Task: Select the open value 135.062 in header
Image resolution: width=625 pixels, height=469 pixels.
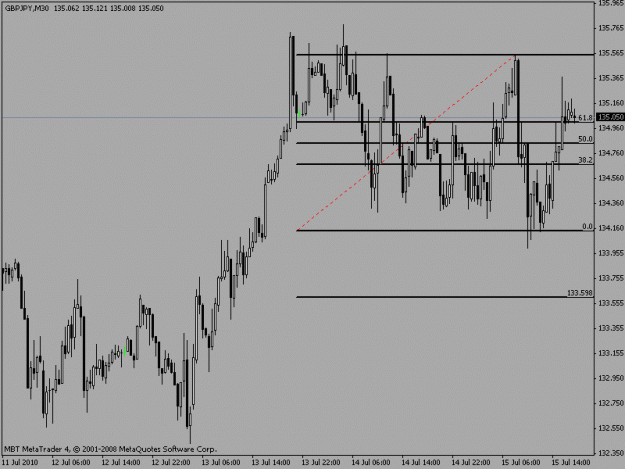Action: (67, 8)
